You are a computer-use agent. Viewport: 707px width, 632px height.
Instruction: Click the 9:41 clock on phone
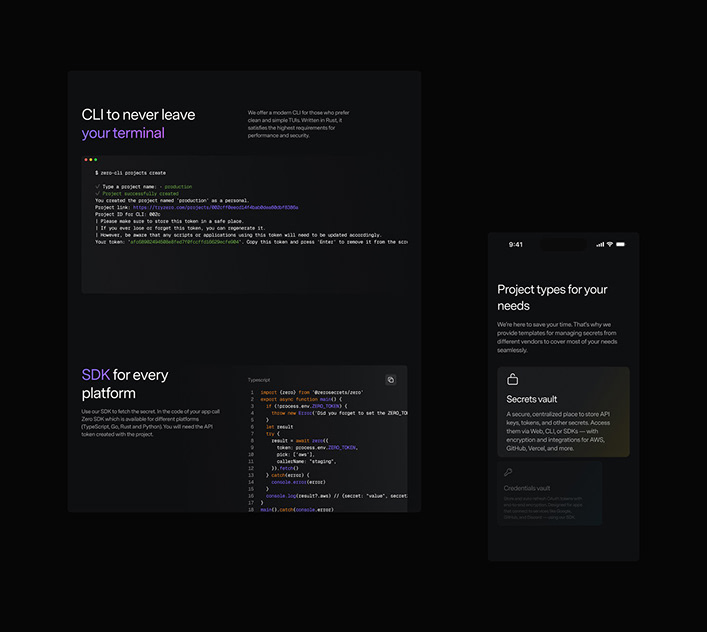tap(515, 244)
